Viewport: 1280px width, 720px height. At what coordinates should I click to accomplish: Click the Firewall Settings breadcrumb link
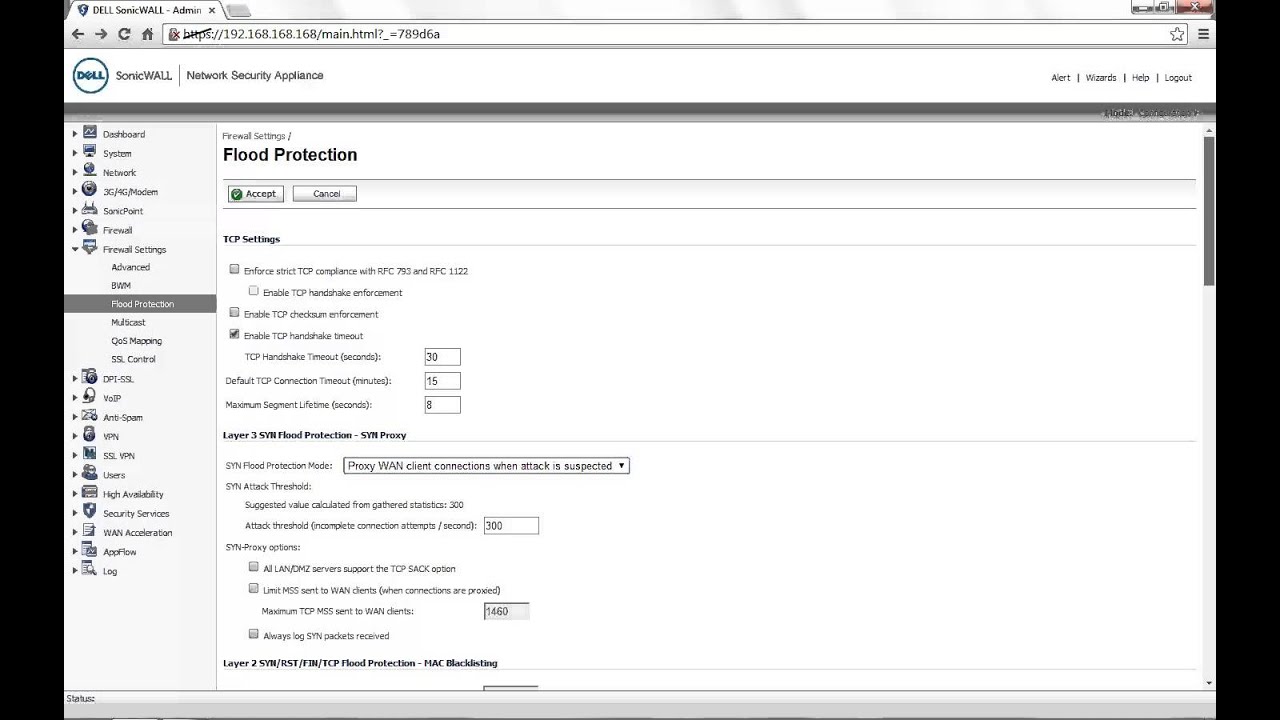point(254,136)
